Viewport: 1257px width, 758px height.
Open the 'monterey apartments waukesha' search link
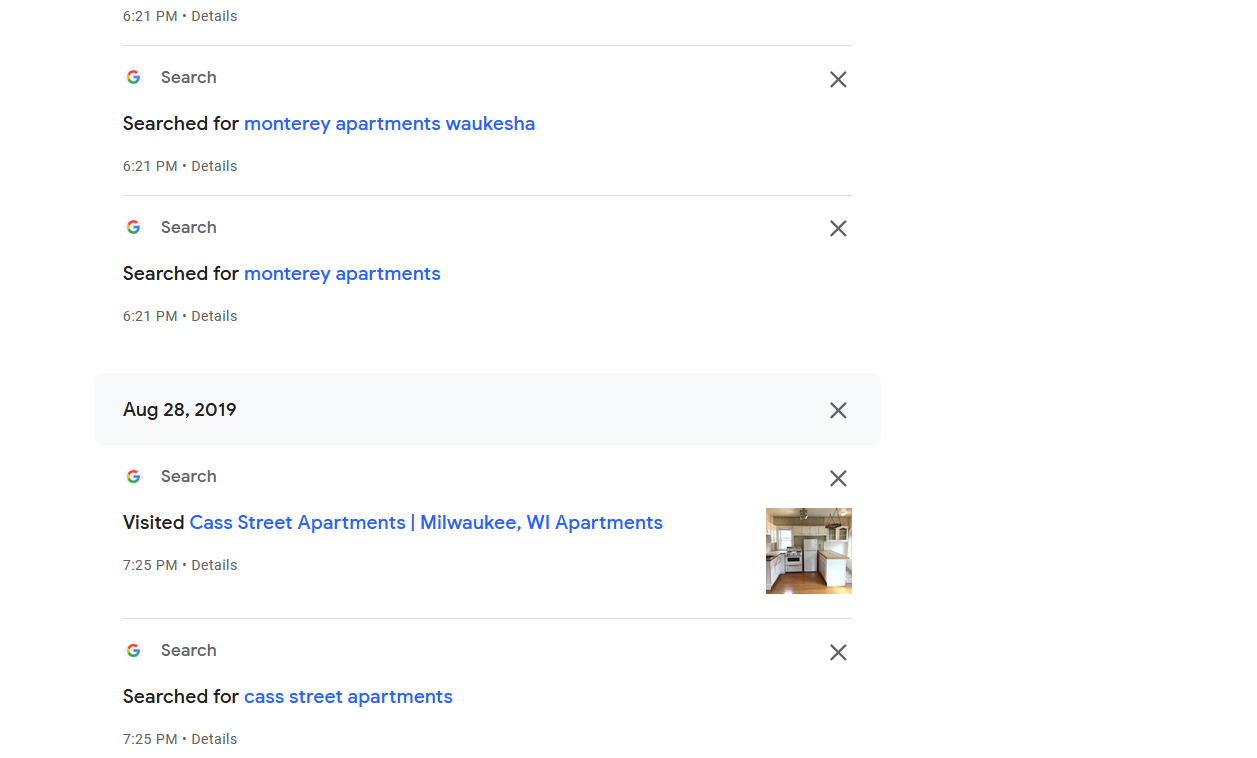389,124
